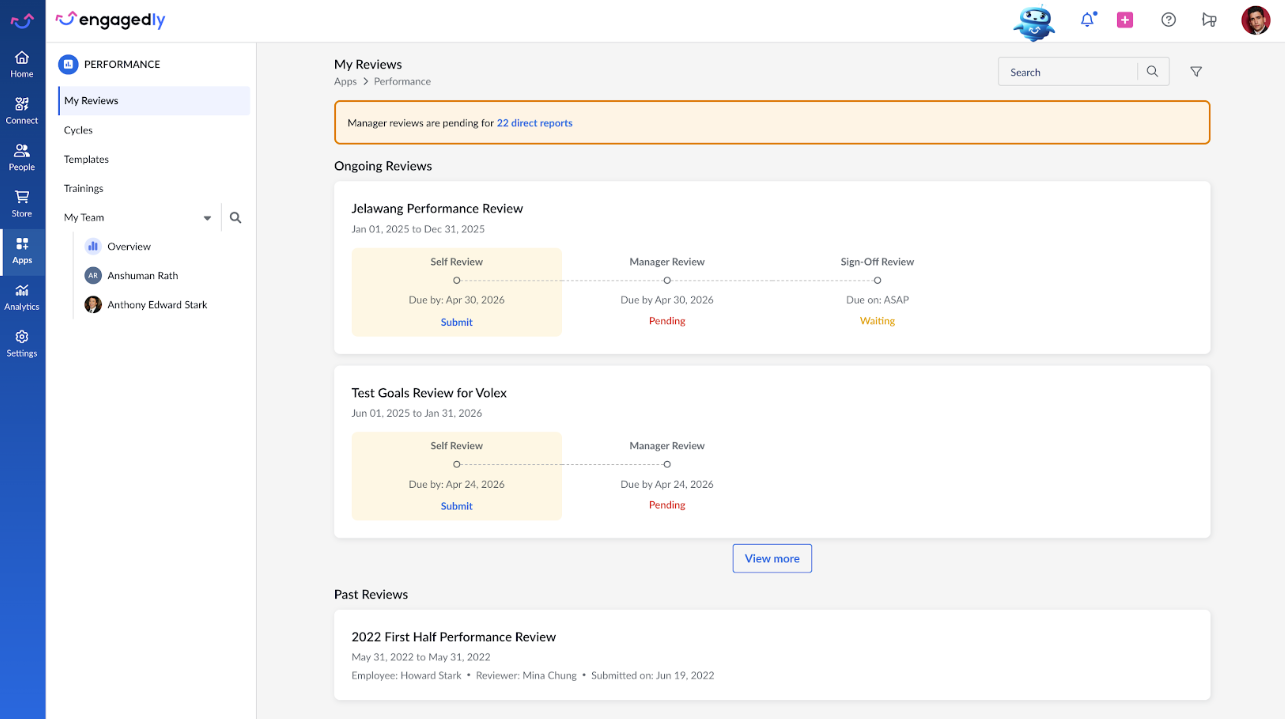Open the Apps grid icon
The width and height of the screenshot is (1285, 719).
click(x=22, y=244)
